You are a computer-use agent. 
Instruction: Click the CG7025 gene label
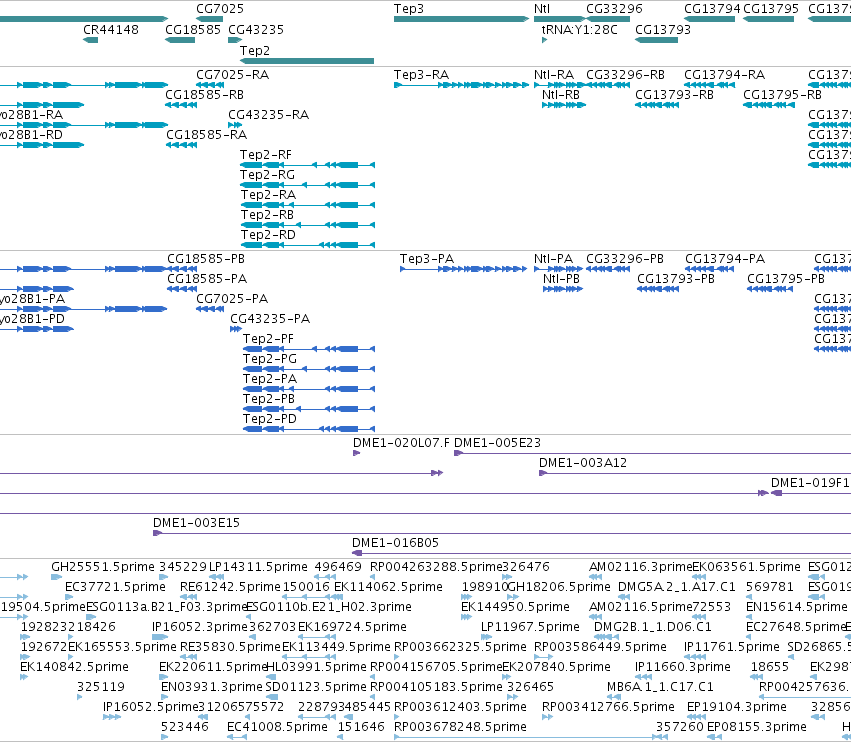(220, 9)
